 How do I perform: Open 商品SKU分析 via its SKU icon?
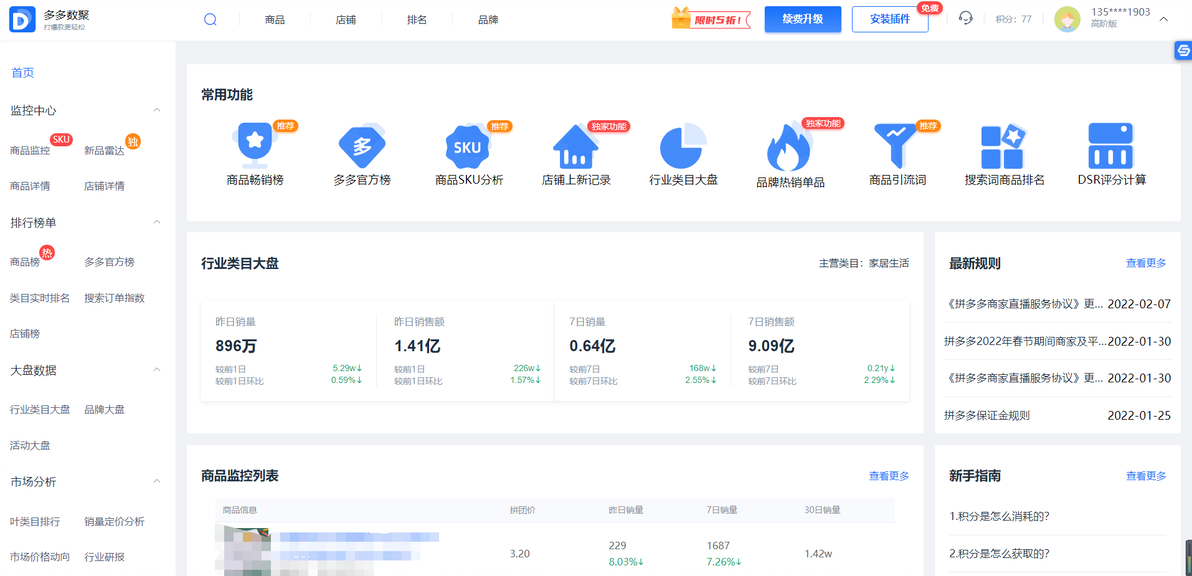click(x=469, y=145)
